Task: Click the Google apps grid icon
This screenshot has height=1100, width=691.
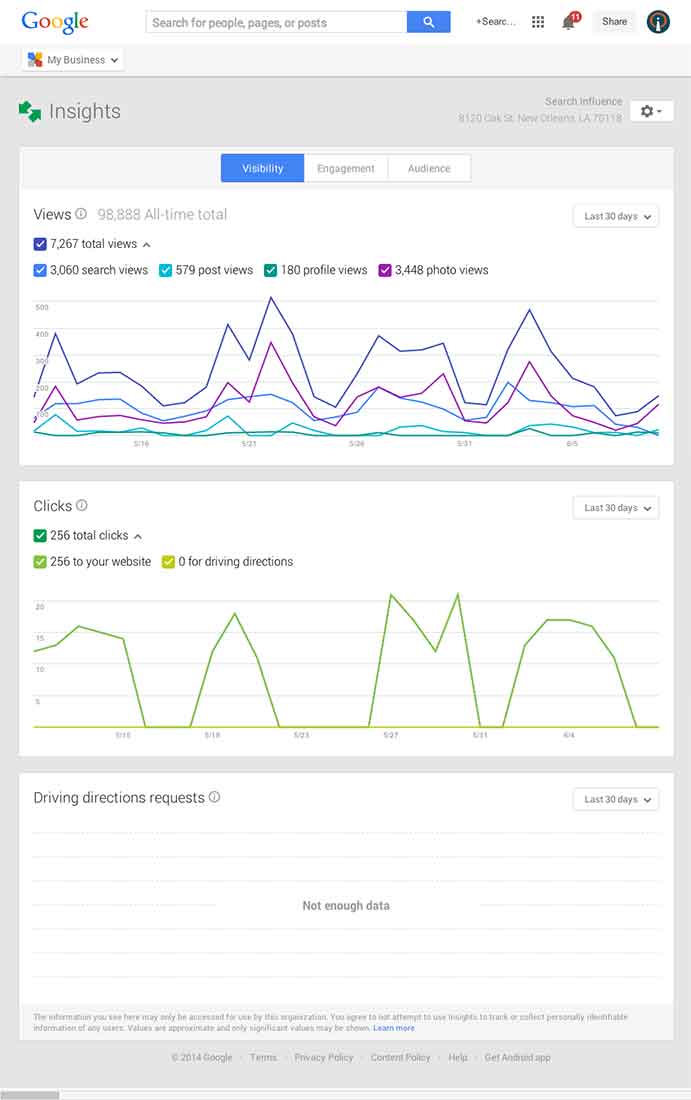Action: [x=538, y=21]
